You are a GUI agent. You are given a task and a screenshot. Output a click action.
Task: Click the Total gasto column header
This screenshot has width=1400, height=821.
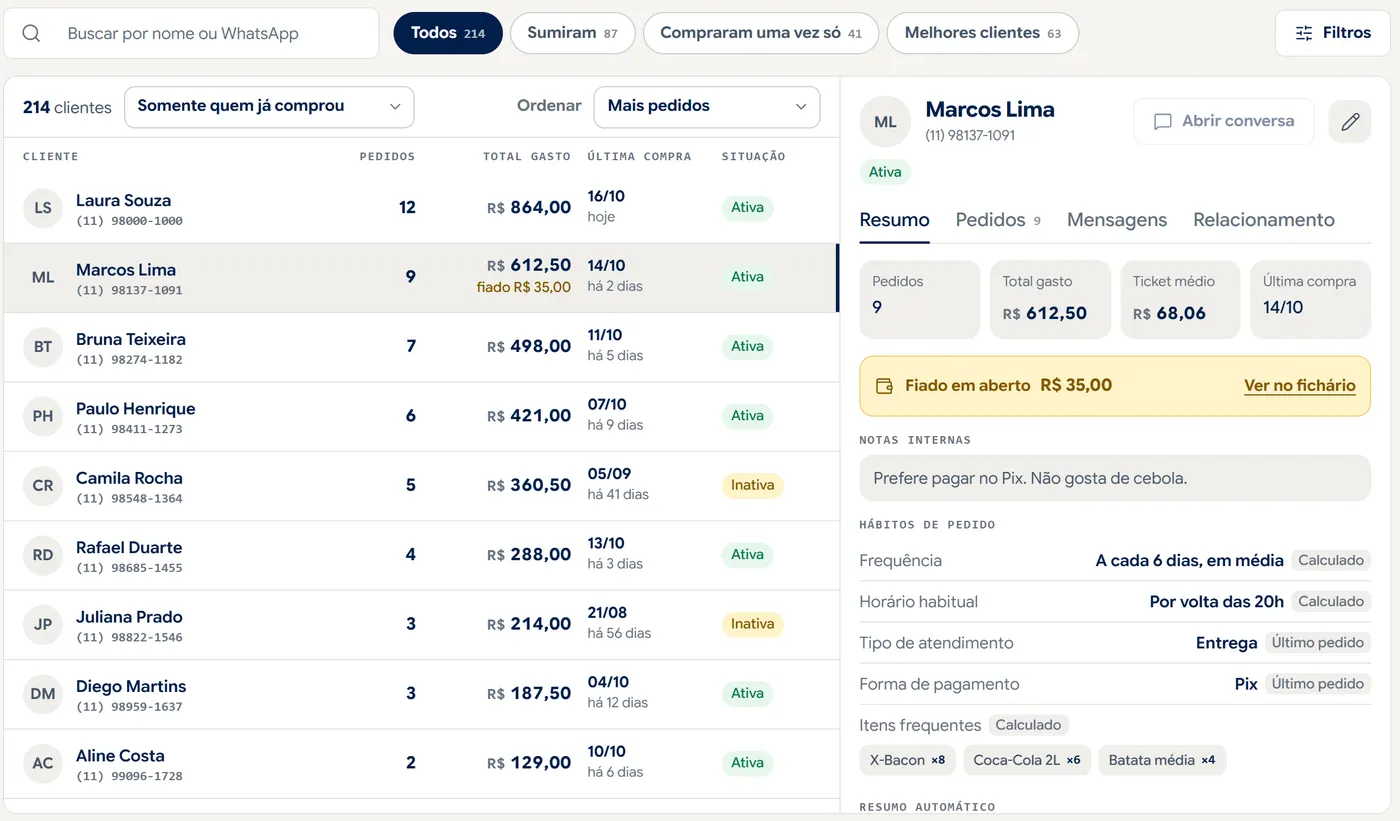(x=527, y=156)
